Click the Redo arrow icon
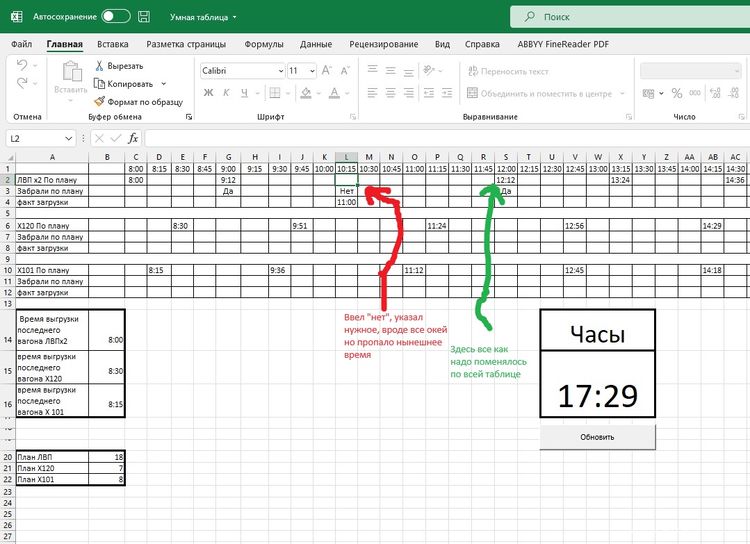 pyautogui.click(x=22, y=83)
